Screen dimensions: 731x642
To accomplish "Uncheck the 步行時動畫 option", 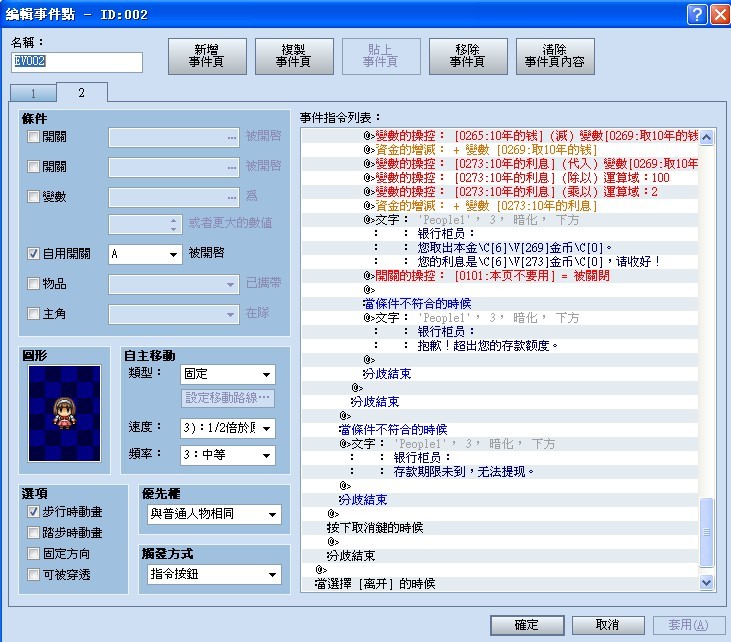I will click(33, 511).
